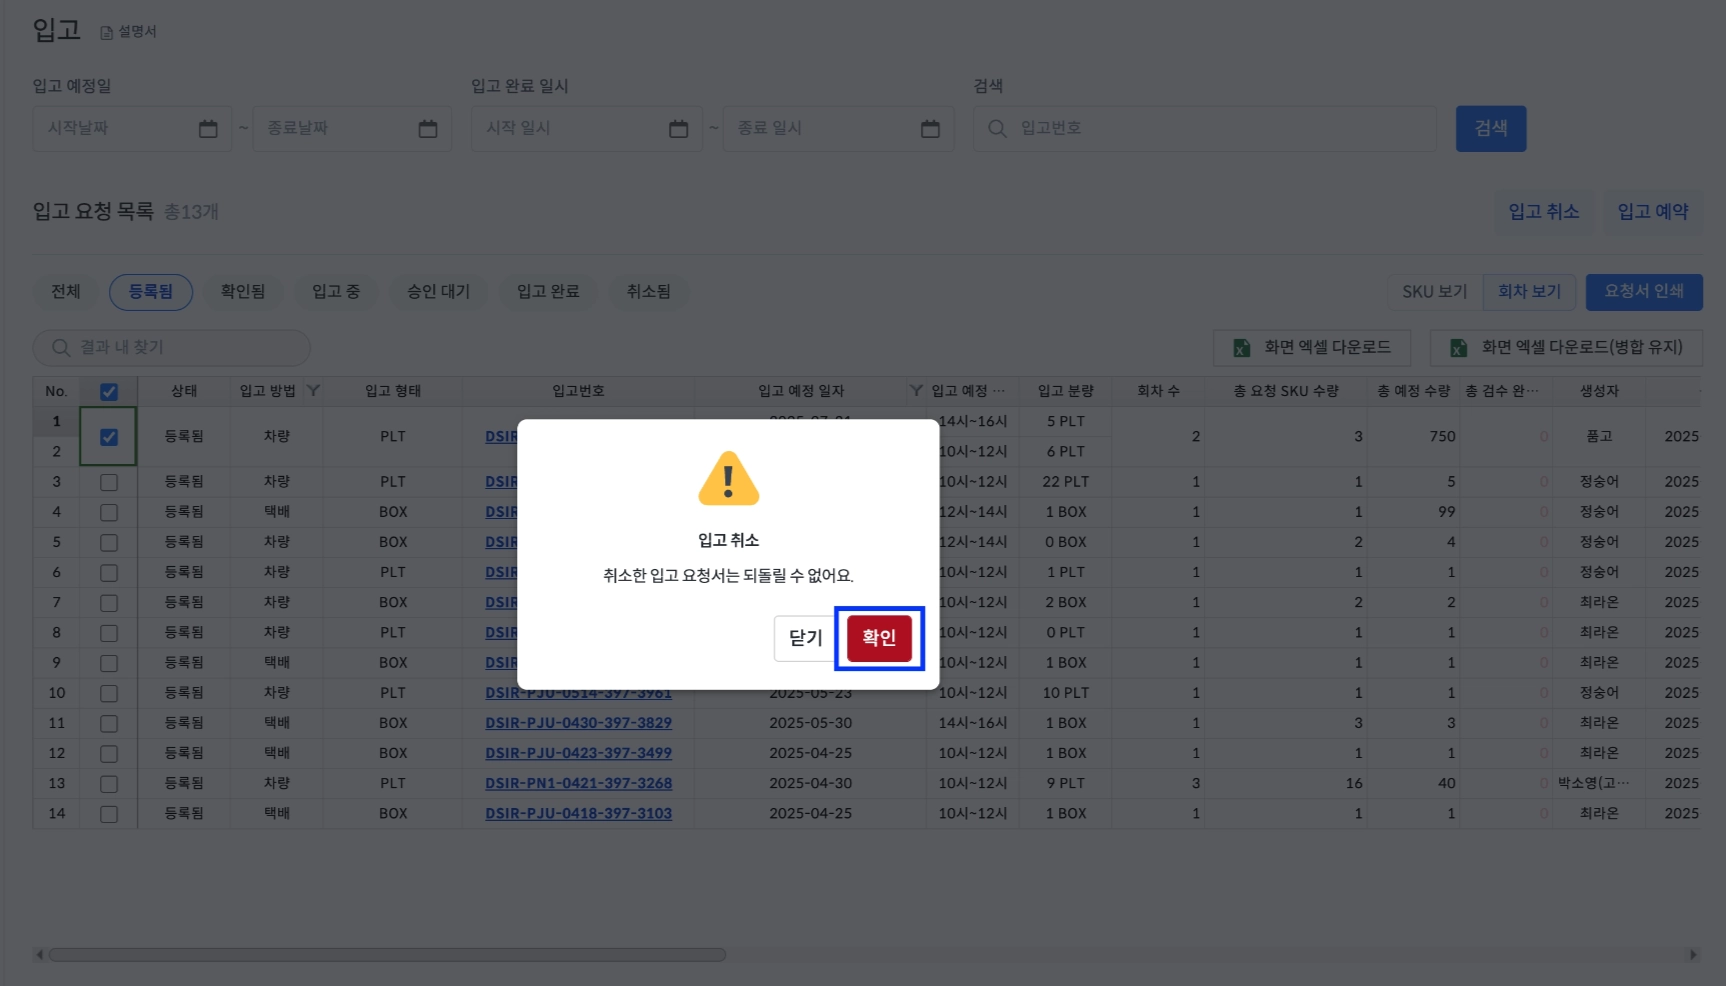The height and width of the screenshot is (986, 1726).
Task: Open link DSIR-PN1-0421-397-3268
Action: pos(578,784)
